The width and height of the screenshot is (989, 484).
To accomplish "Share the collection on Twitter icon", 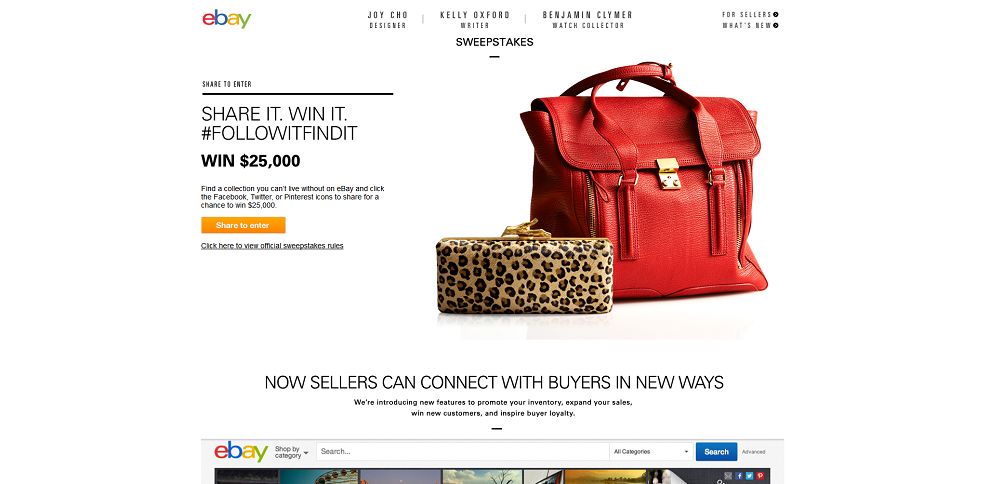I will pyautogui.click(x=749, y=476).
